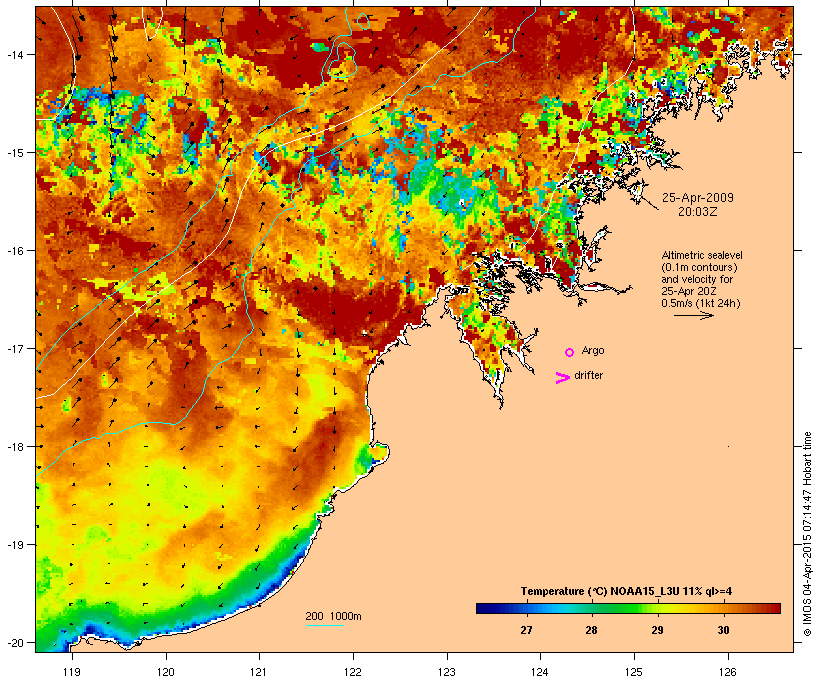Click the time text 20:03Z
Viewport: 820px width, 680px height.
pyautogui.click(x=698, y=212)
